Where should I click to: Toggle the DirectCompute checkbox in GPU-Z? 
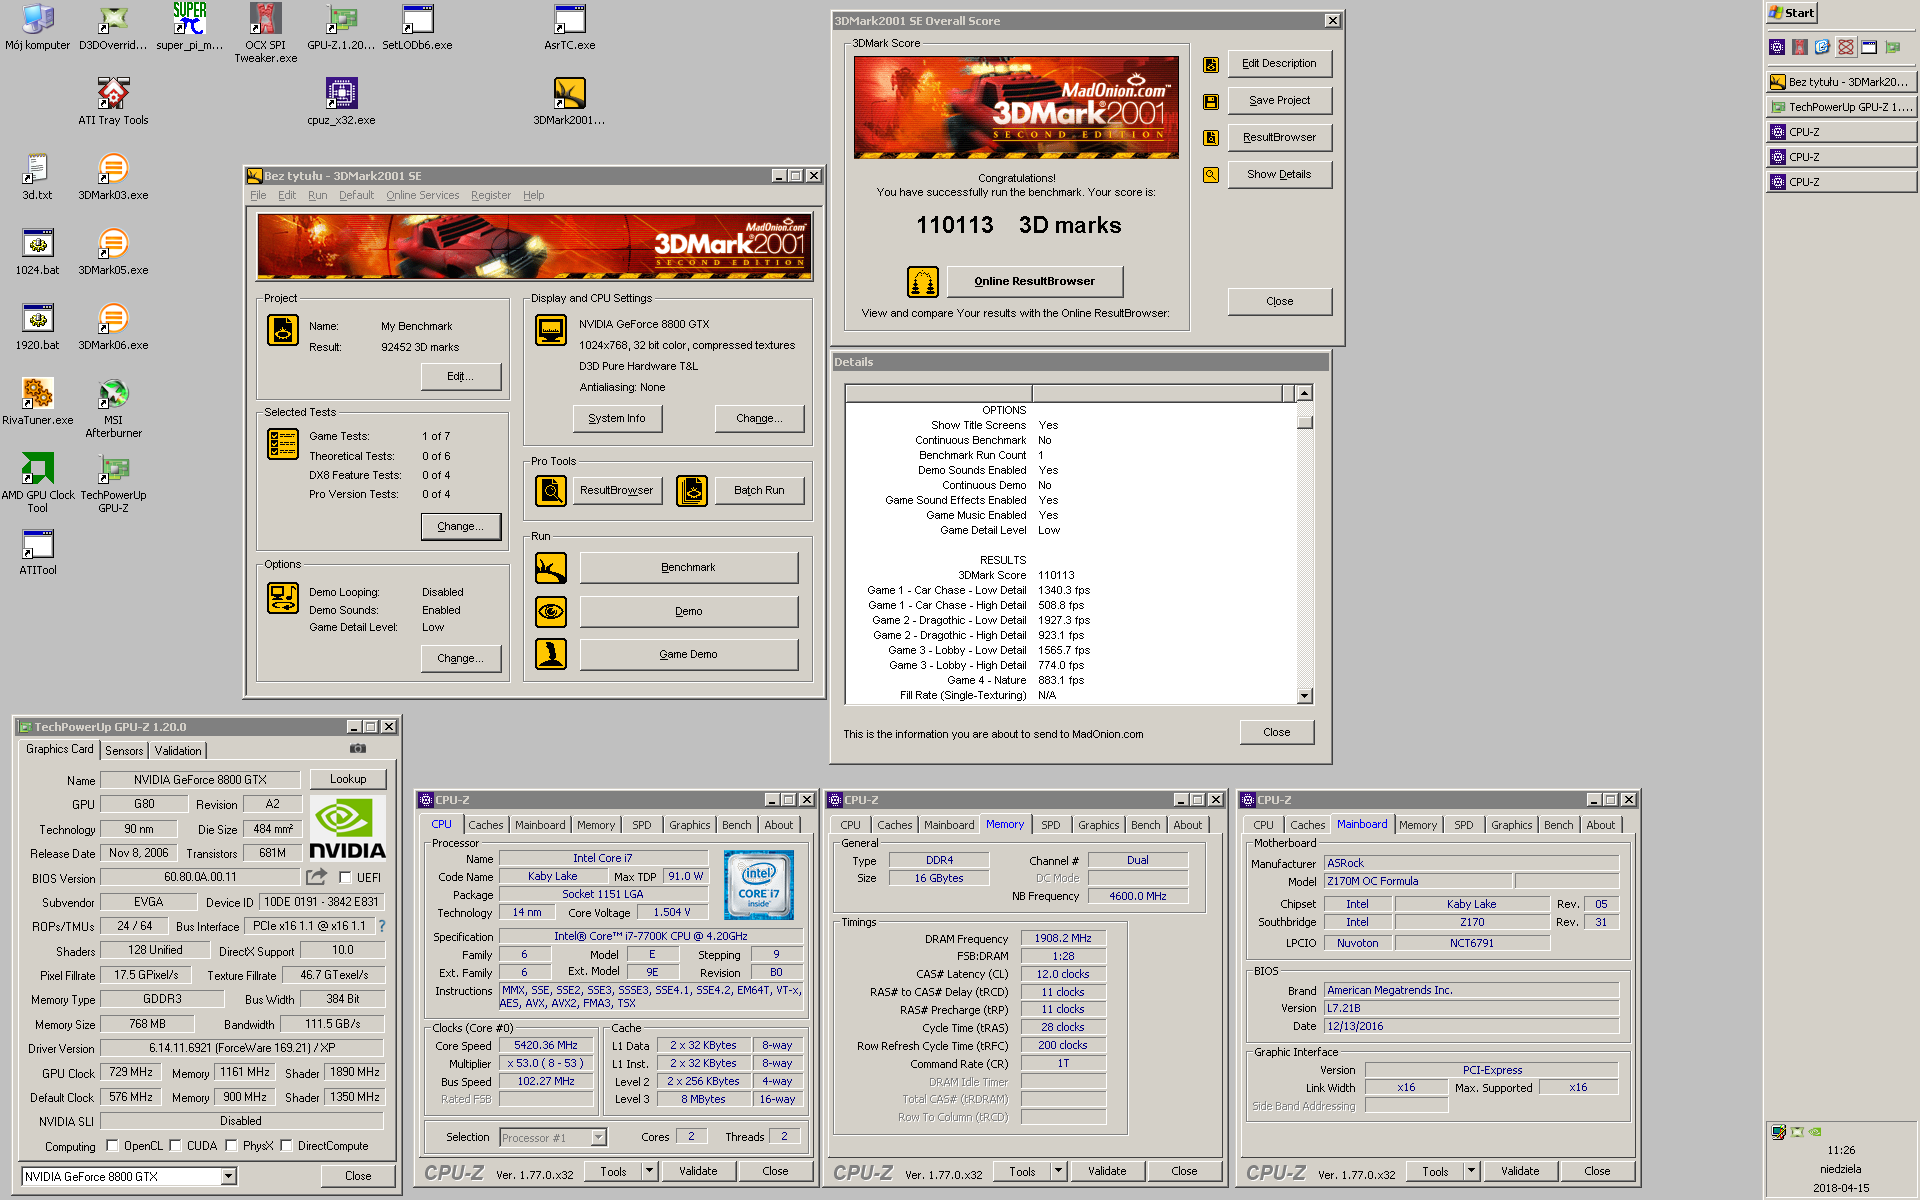click(x=286, y=1146)
